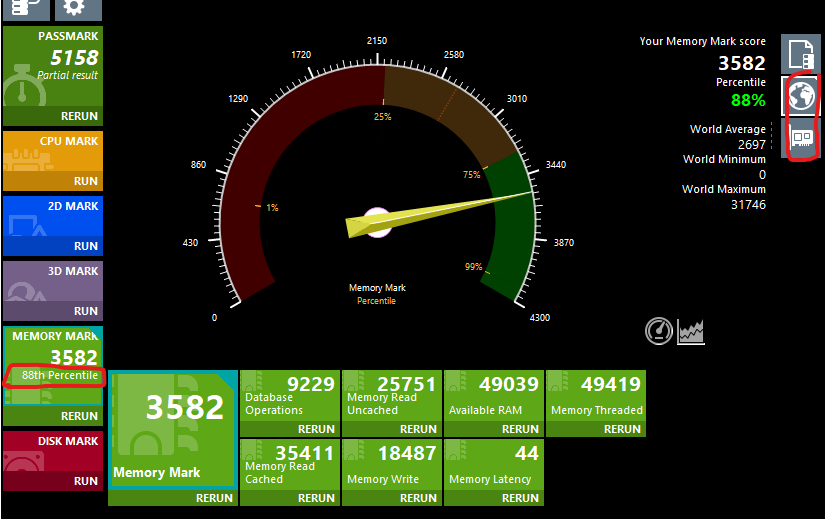
Task: Click the orange Percentile label under the gauge
Action: click(x=376, y=301)
